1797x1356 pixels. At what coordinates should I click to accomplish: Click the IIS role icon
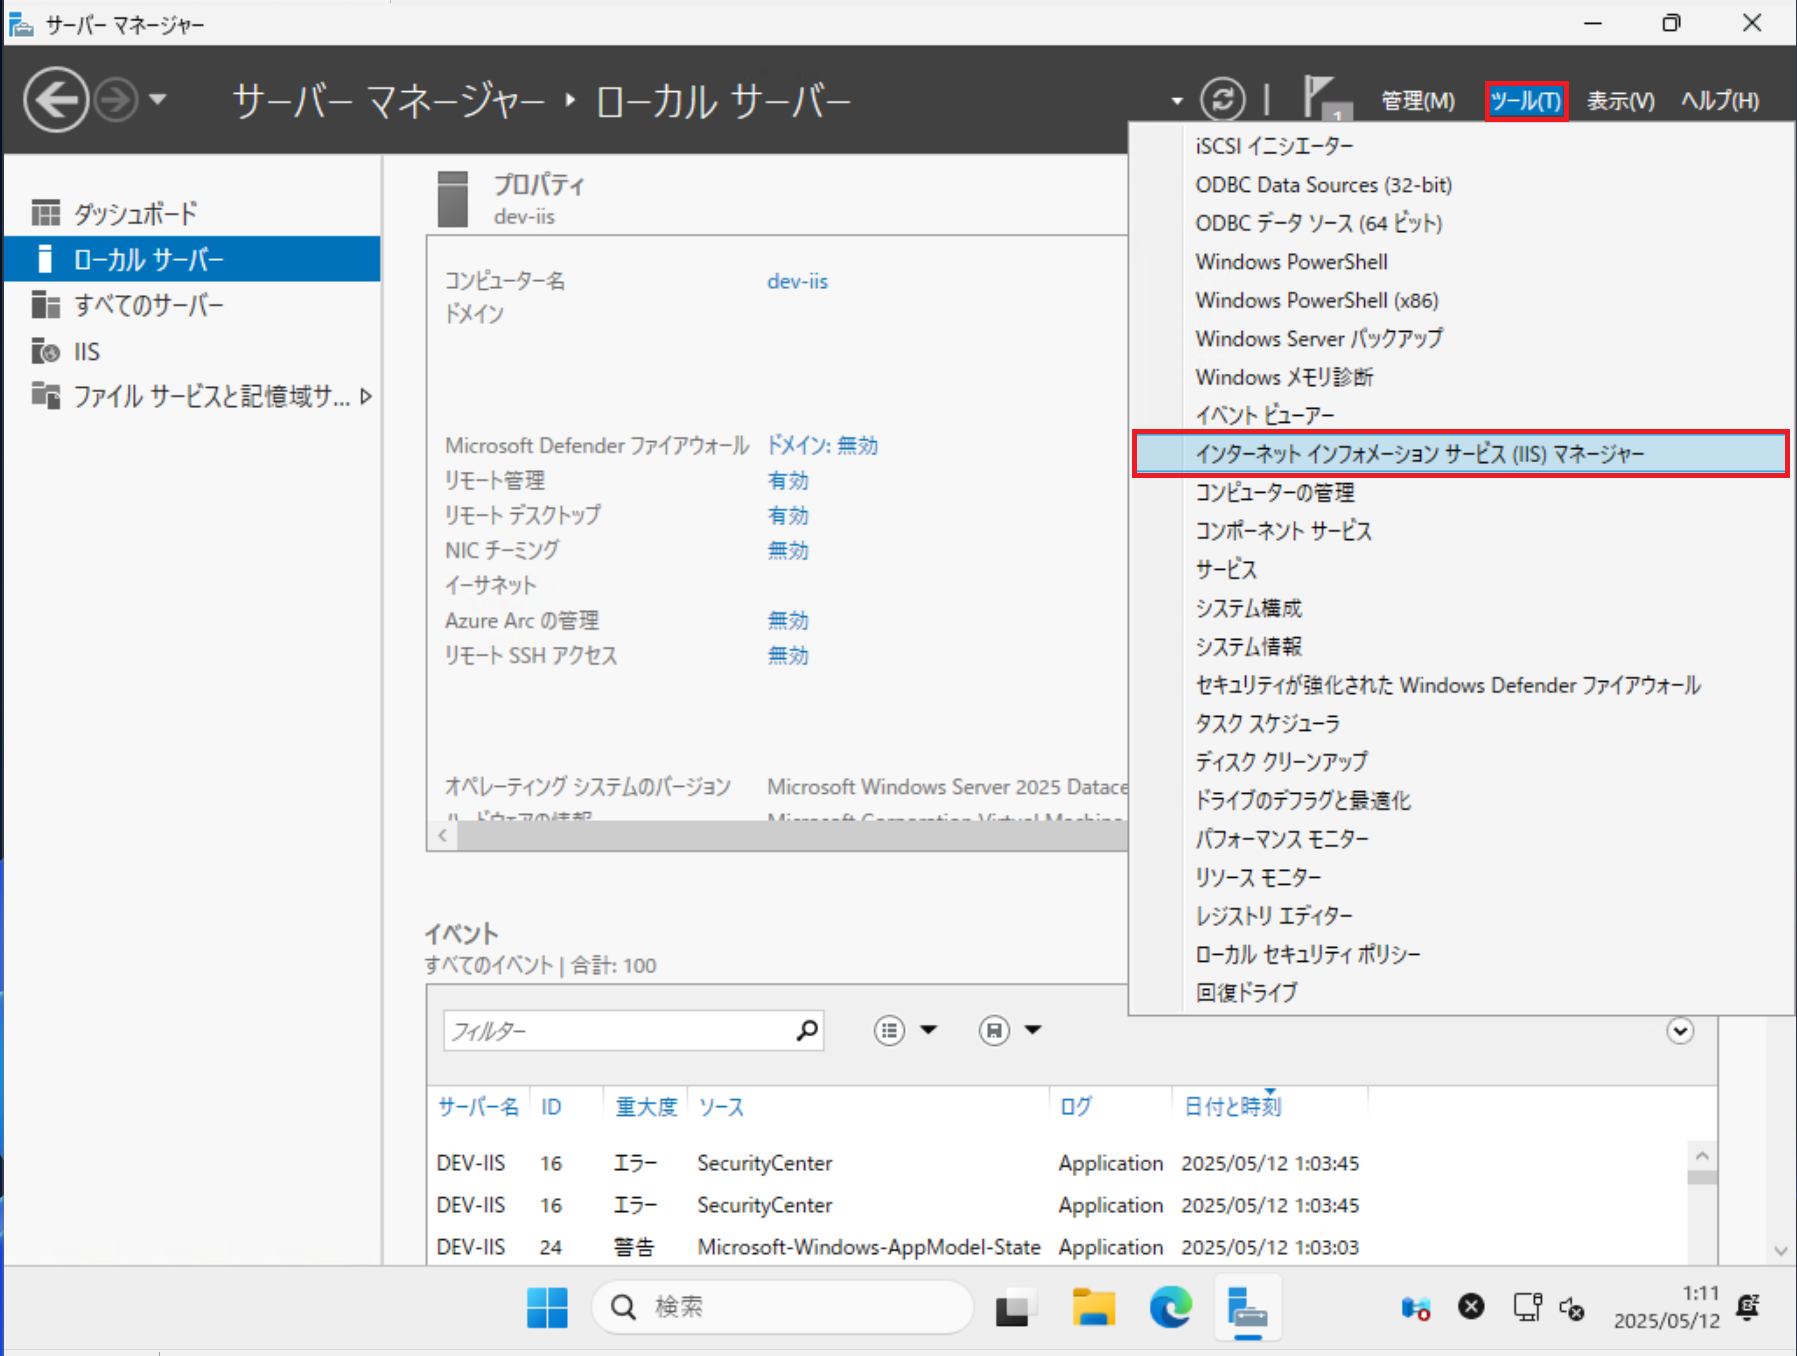tap(46, 351)
